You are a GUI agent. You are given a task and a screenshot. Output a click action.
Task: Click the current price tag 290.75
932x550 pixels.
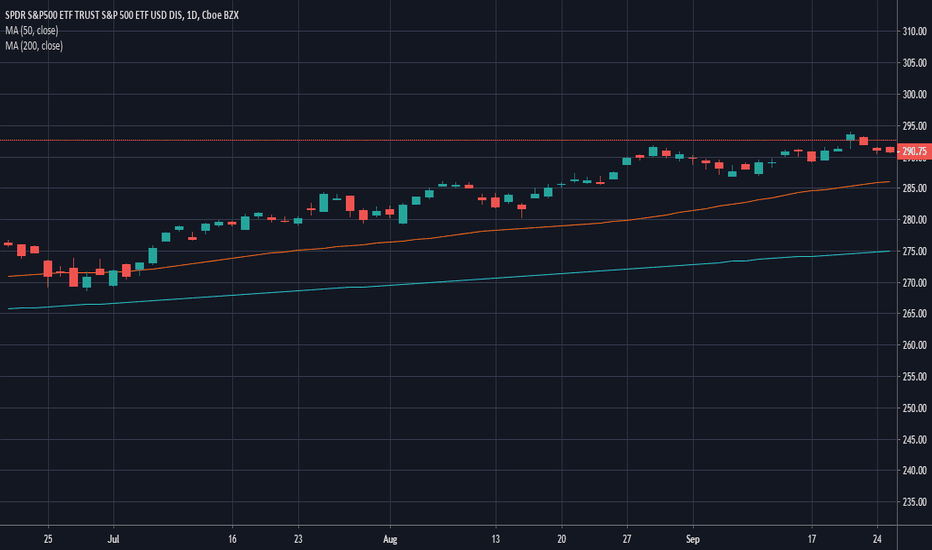[x=914, y=151]
